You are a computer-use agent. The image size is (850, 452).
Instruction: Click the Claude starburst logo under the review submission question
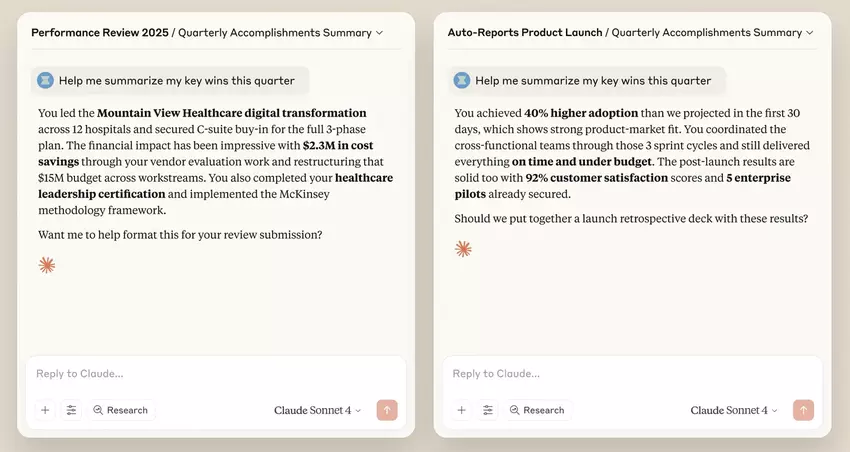tap(46, 265)
